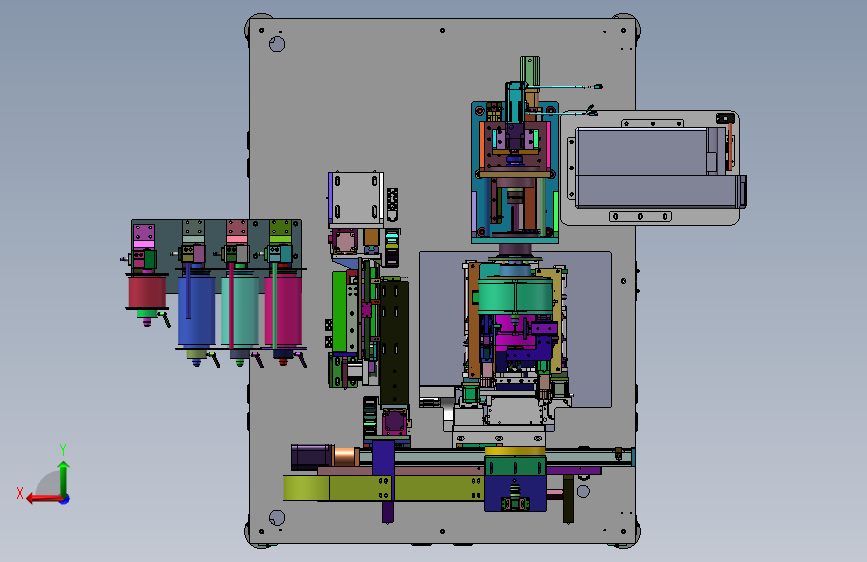Select the black stepper motor beside copper coupling
The image size is (867, 562).
pos(312,457)
